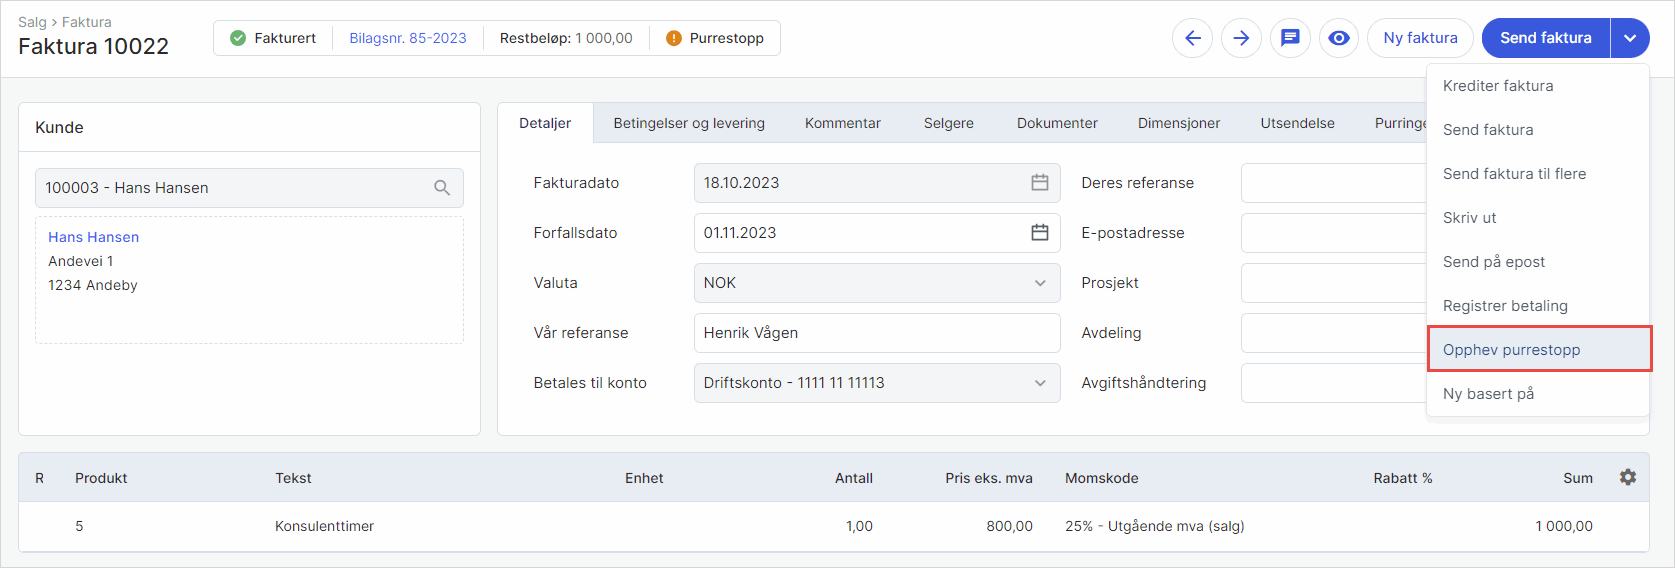
Task: Switch to Betingelser og levering tab
Action: click(689, 123)
